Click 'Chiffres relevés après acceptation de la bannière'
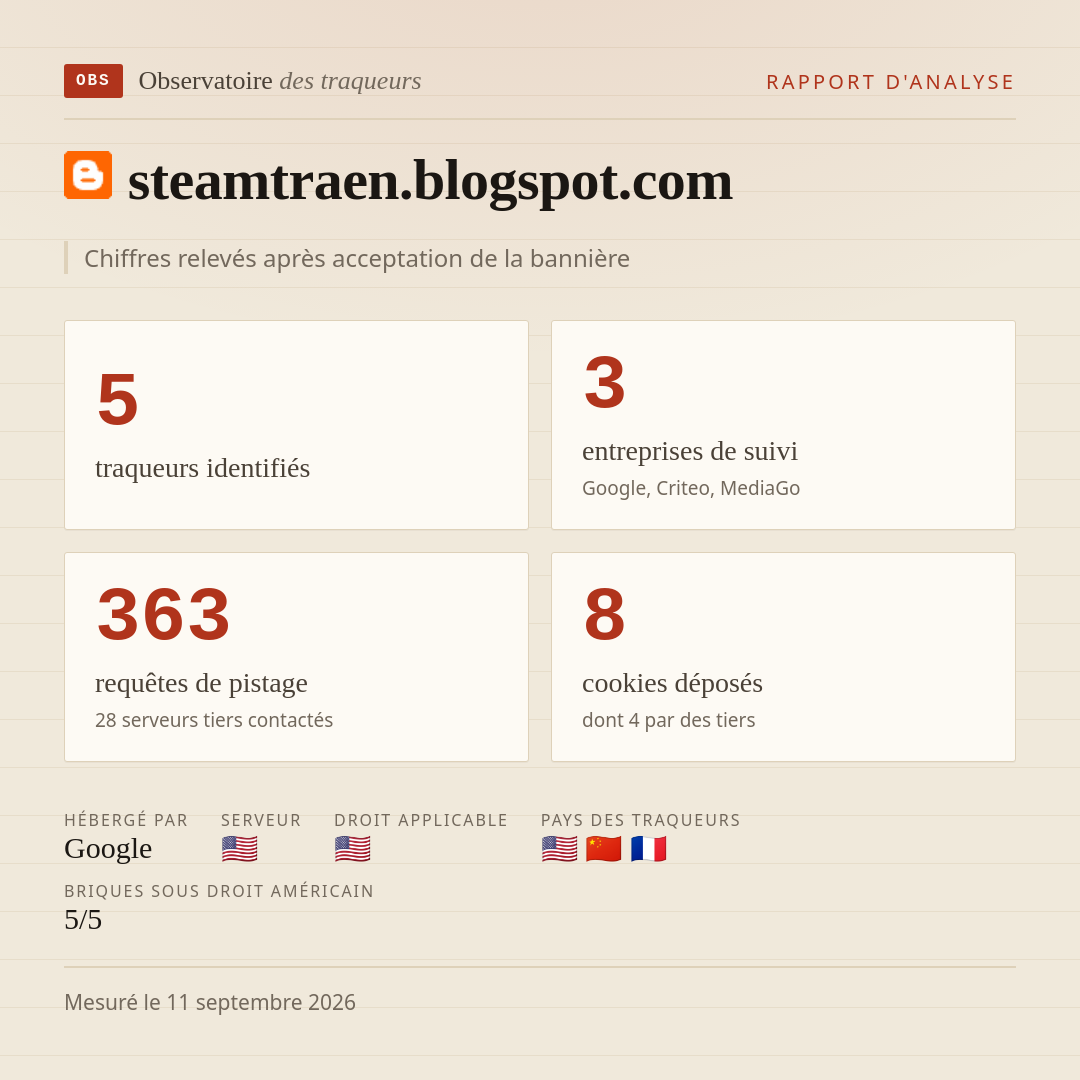This screenshot has width=1080, height=1080. pos(357,258)
